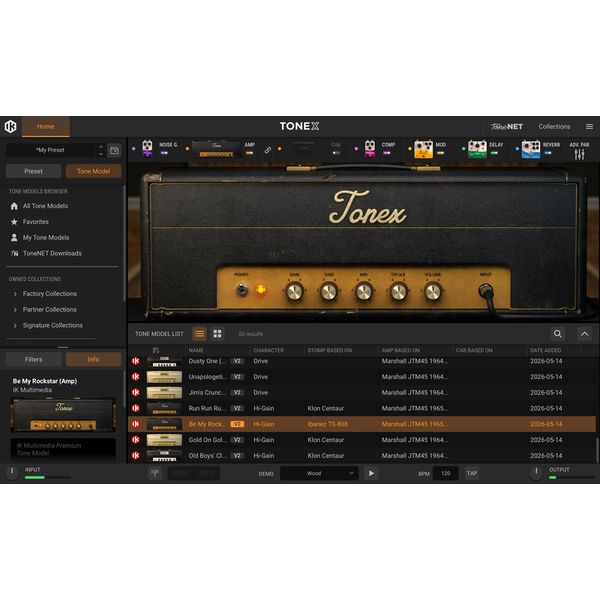Switch to the Filters tab
This screenshot has height=600, width=600.
34,359
